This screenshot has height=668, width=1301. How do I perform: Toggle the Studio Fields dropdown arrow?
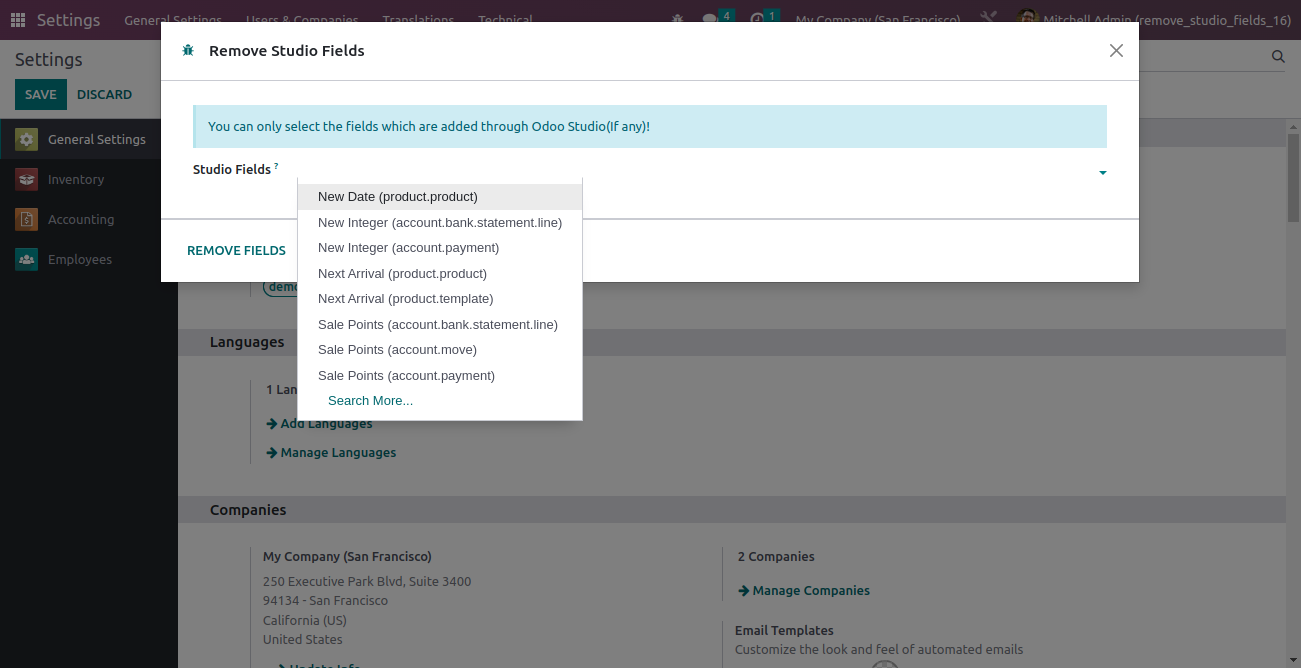pyautogui.click(x=1102, y=173)
